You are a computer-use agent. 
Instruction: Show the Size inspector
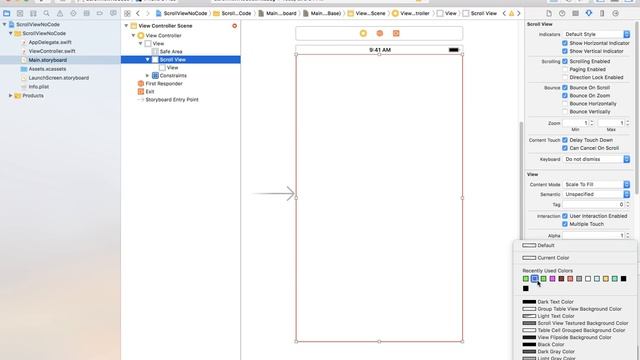tap(602, 13)
